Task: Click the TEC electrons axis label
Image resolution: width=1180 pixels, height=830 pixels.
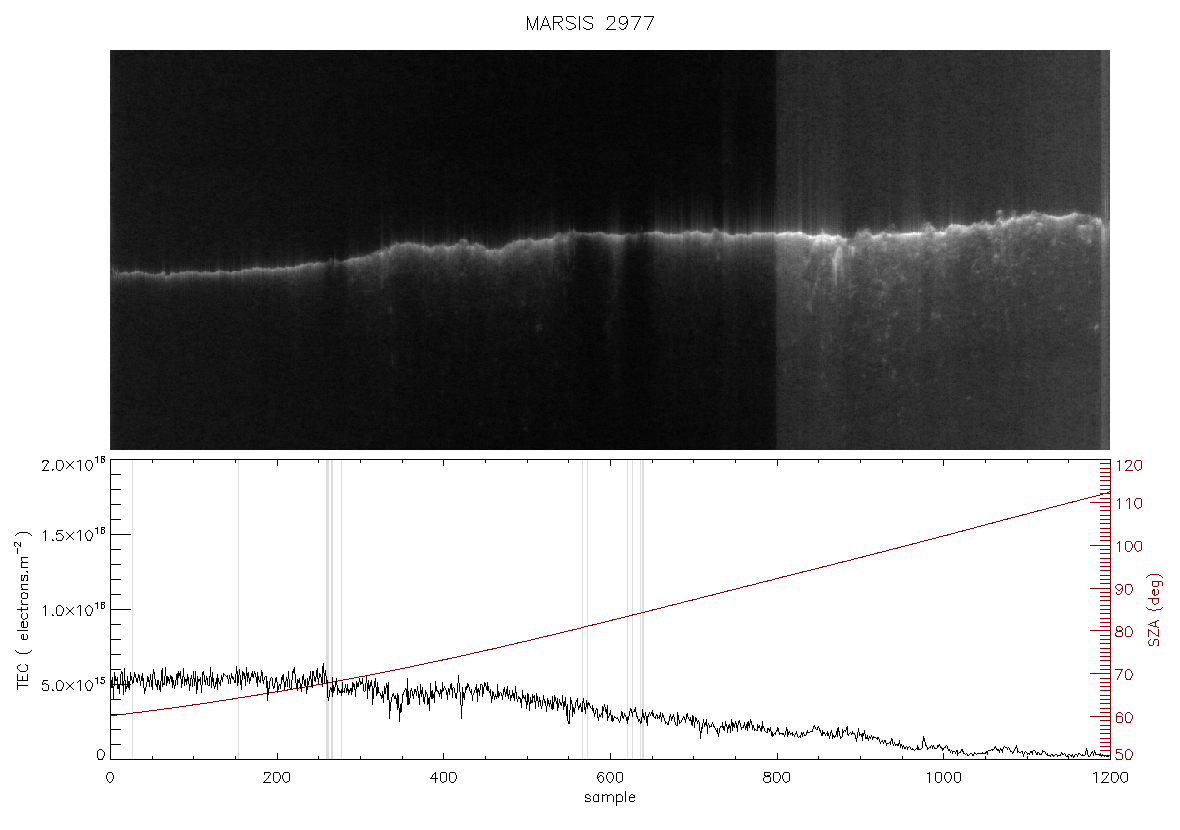Action: [x=24, y=610]
